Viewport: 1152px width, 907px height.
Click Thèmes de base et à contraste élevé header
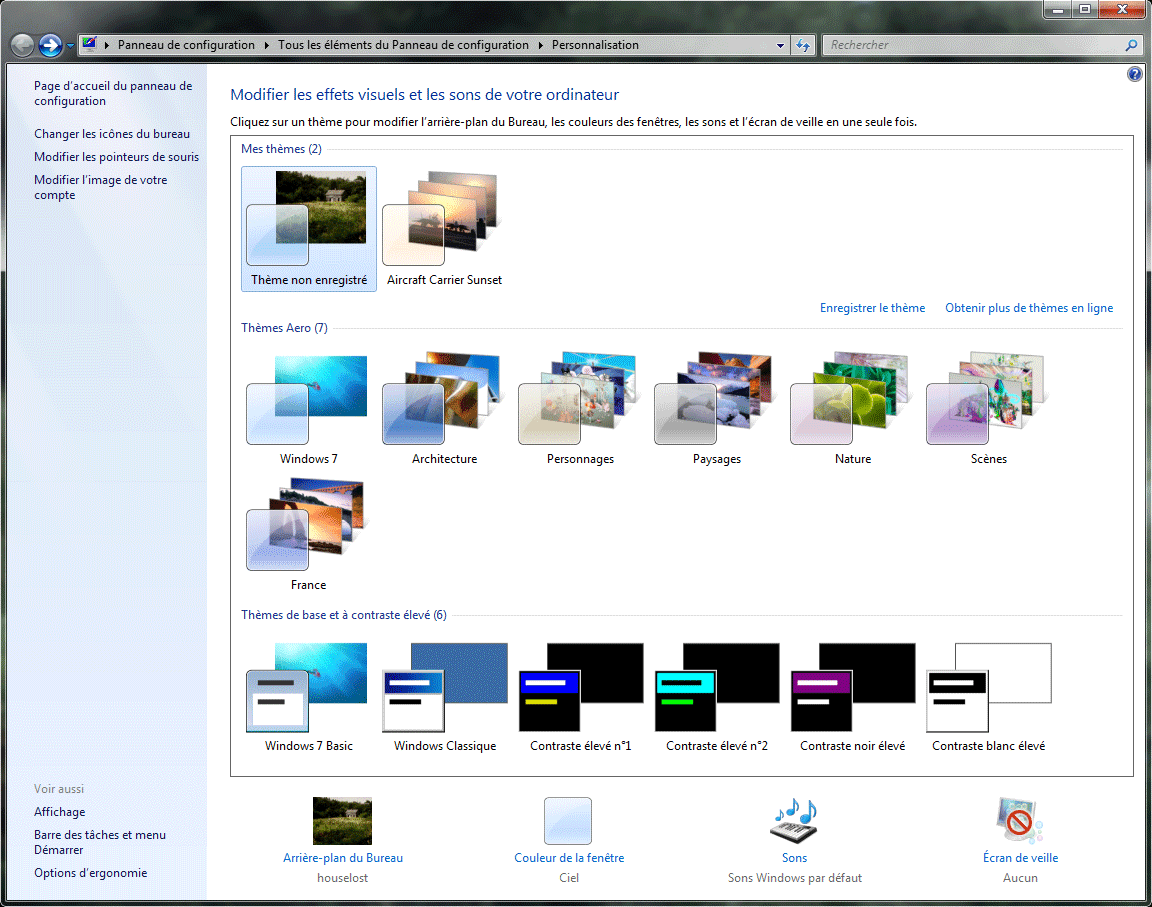click(x=344, y=615)
